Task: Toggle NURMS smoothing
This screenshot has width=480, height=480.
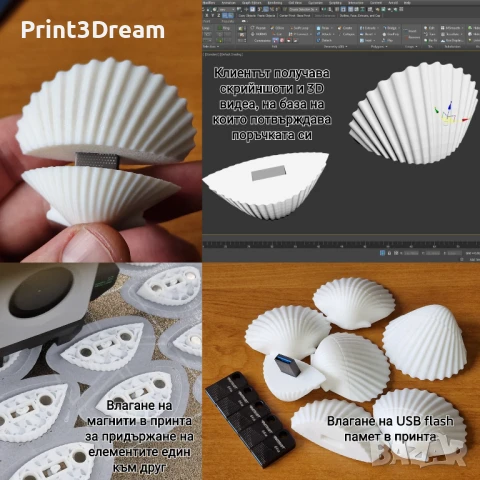Action: click(259, 34)
